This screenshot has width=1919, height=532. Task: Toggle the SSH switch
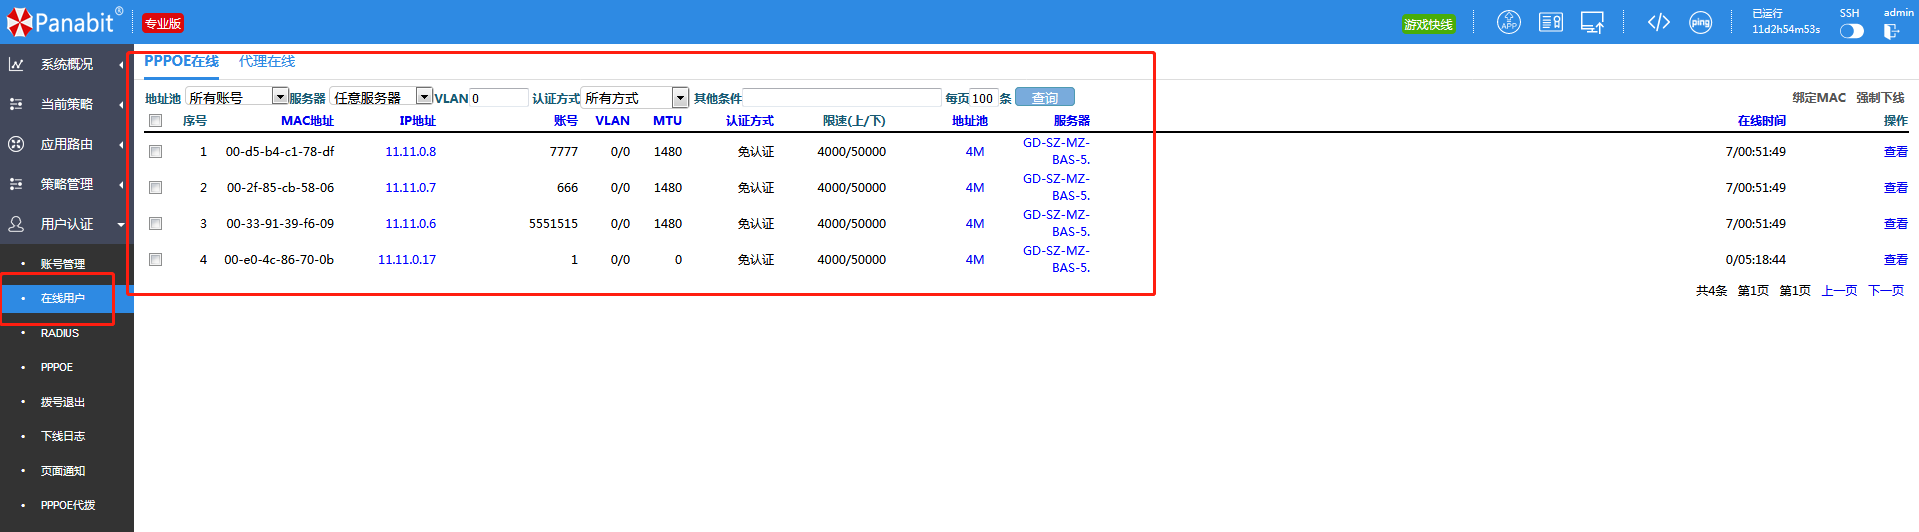1851,31
